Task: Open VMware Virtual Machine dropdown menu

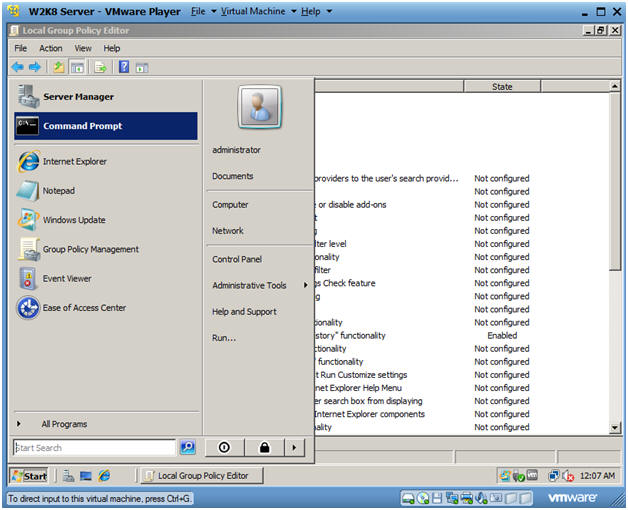Action: (x=258, y=12)
